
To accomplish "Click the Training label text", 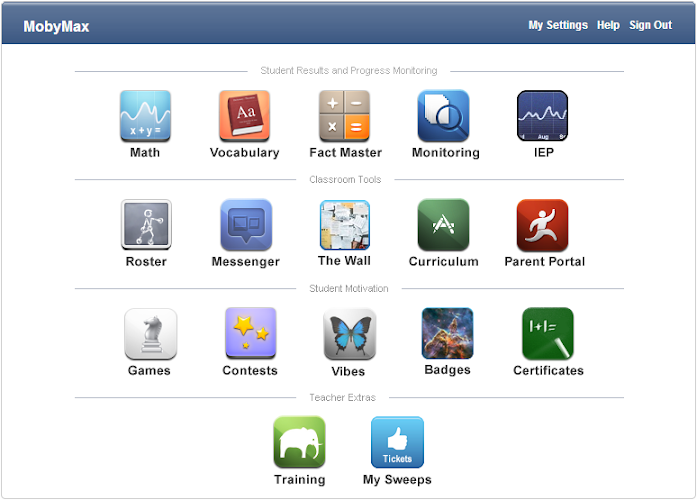I will (300, 480).
